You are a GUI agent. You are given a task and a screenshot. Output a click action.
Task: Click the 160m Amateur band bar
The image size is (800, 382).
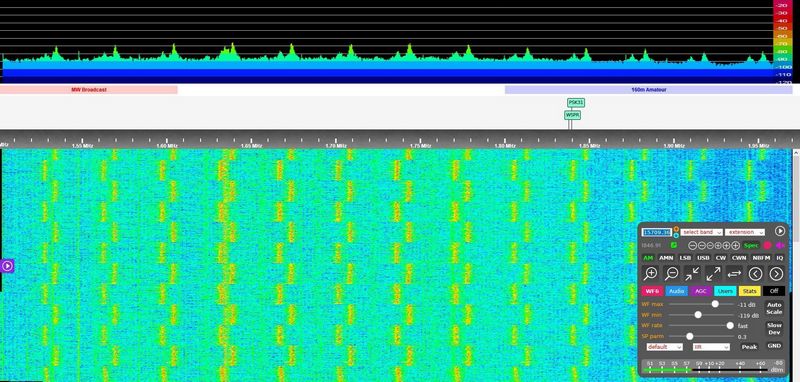[x=648, y=90]
